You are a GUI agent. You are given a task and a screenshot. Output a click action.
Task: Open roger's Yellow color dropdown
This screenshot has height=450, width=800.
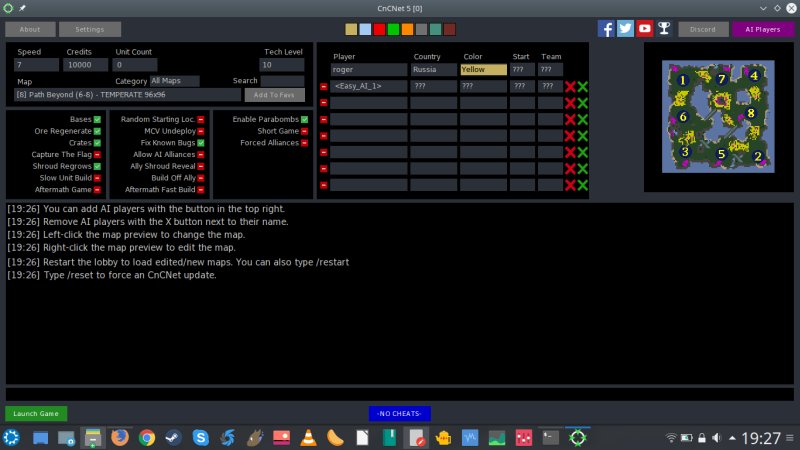click(x=484, y=69)
